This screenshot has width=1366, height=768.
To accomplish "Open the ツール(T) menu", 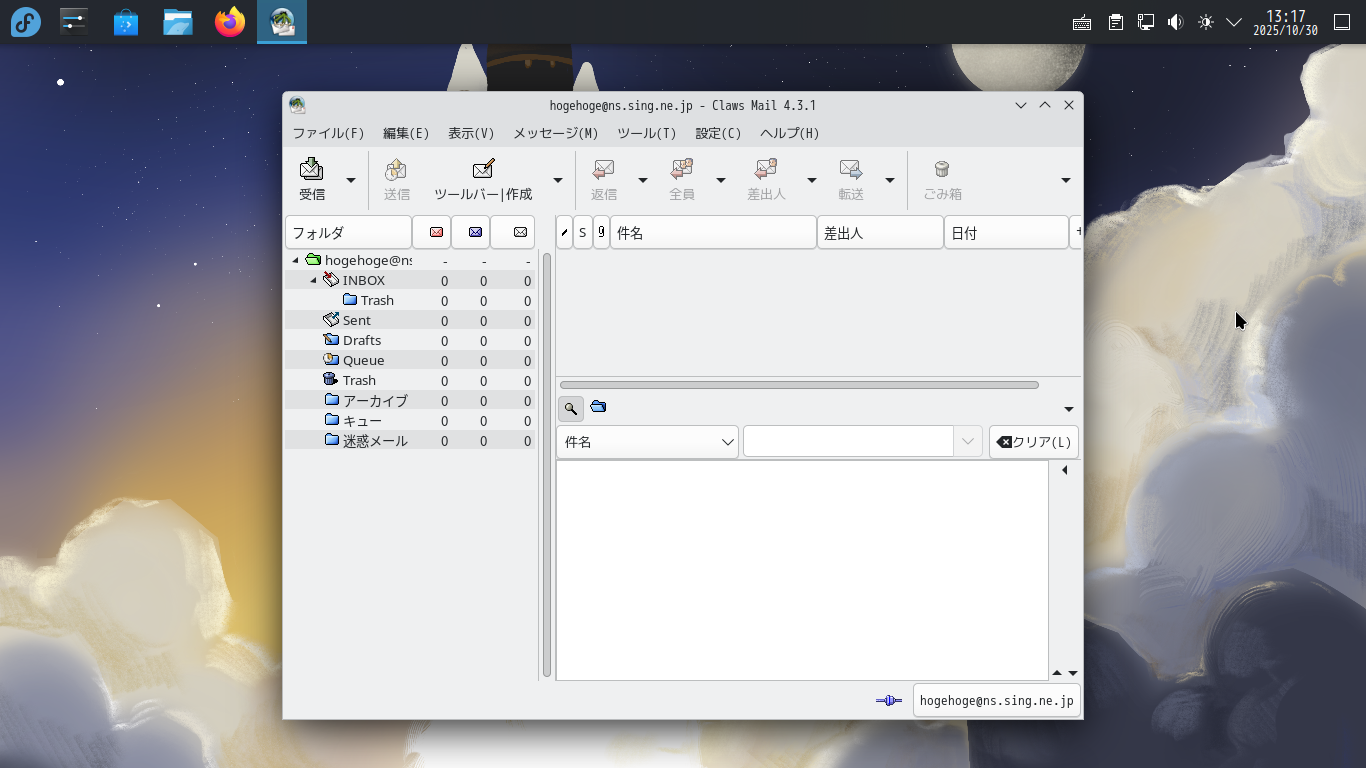I will click(x=646, y=133).
